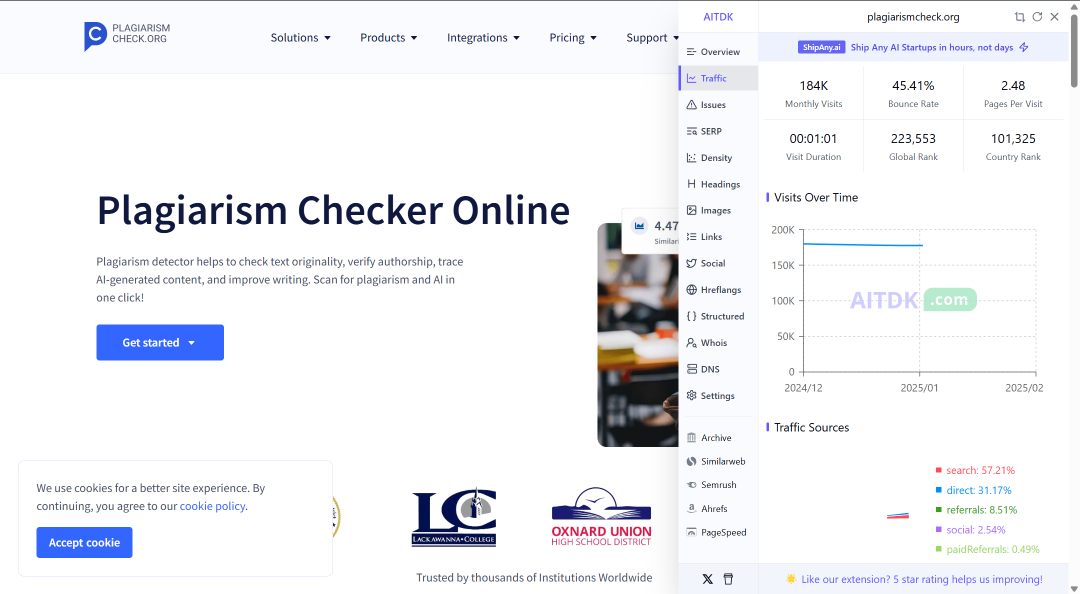
Task: Open the Whois icon
Action: tap(691, 342)
